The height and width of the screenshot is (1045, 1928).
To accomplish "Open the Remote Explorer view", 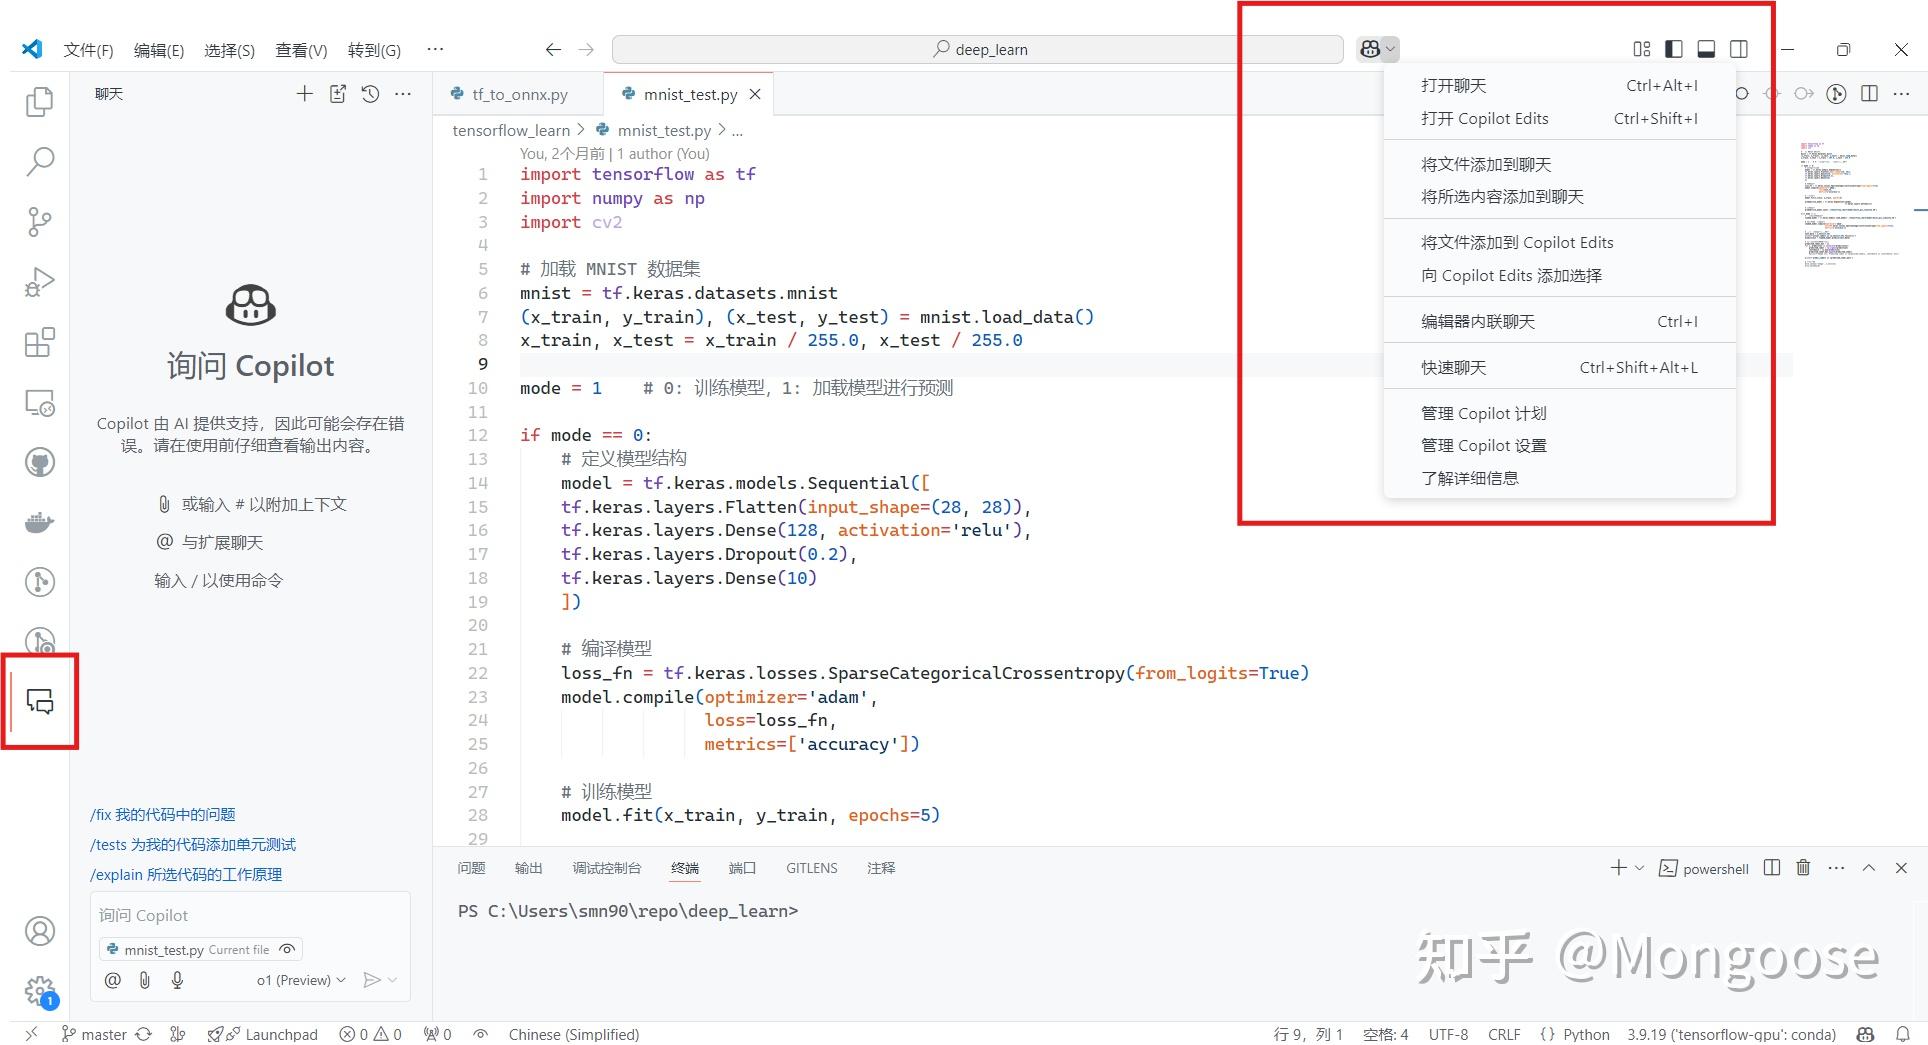I will tap(39, 403).
